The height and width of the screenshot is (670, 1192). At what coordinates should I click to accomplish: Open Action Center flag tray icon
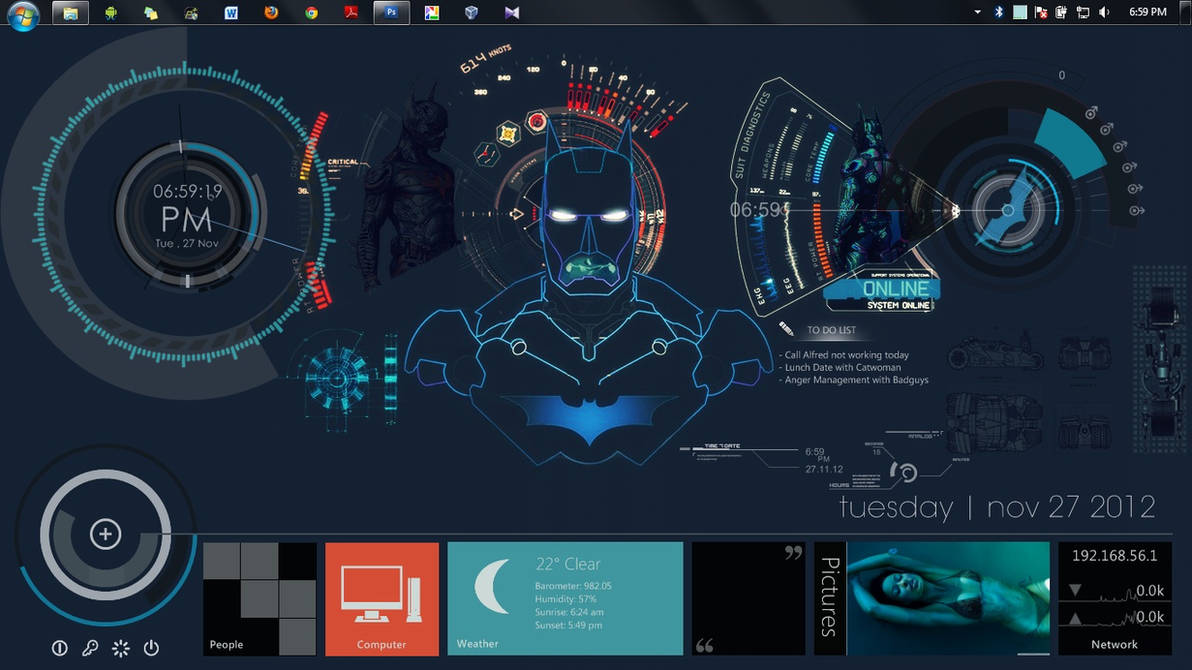(x=1041, y=12)
